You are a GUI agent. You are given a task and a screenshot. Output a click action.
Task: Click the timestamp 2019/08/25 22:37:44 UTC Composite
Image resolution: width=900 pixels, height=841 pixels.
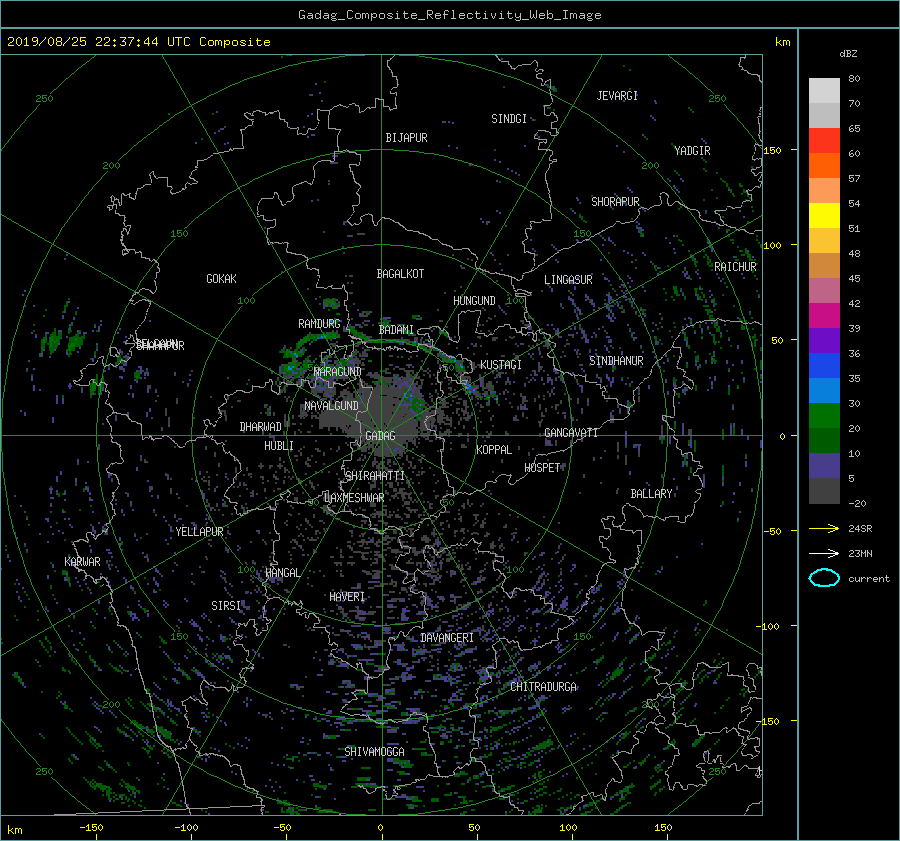point(138,42)
